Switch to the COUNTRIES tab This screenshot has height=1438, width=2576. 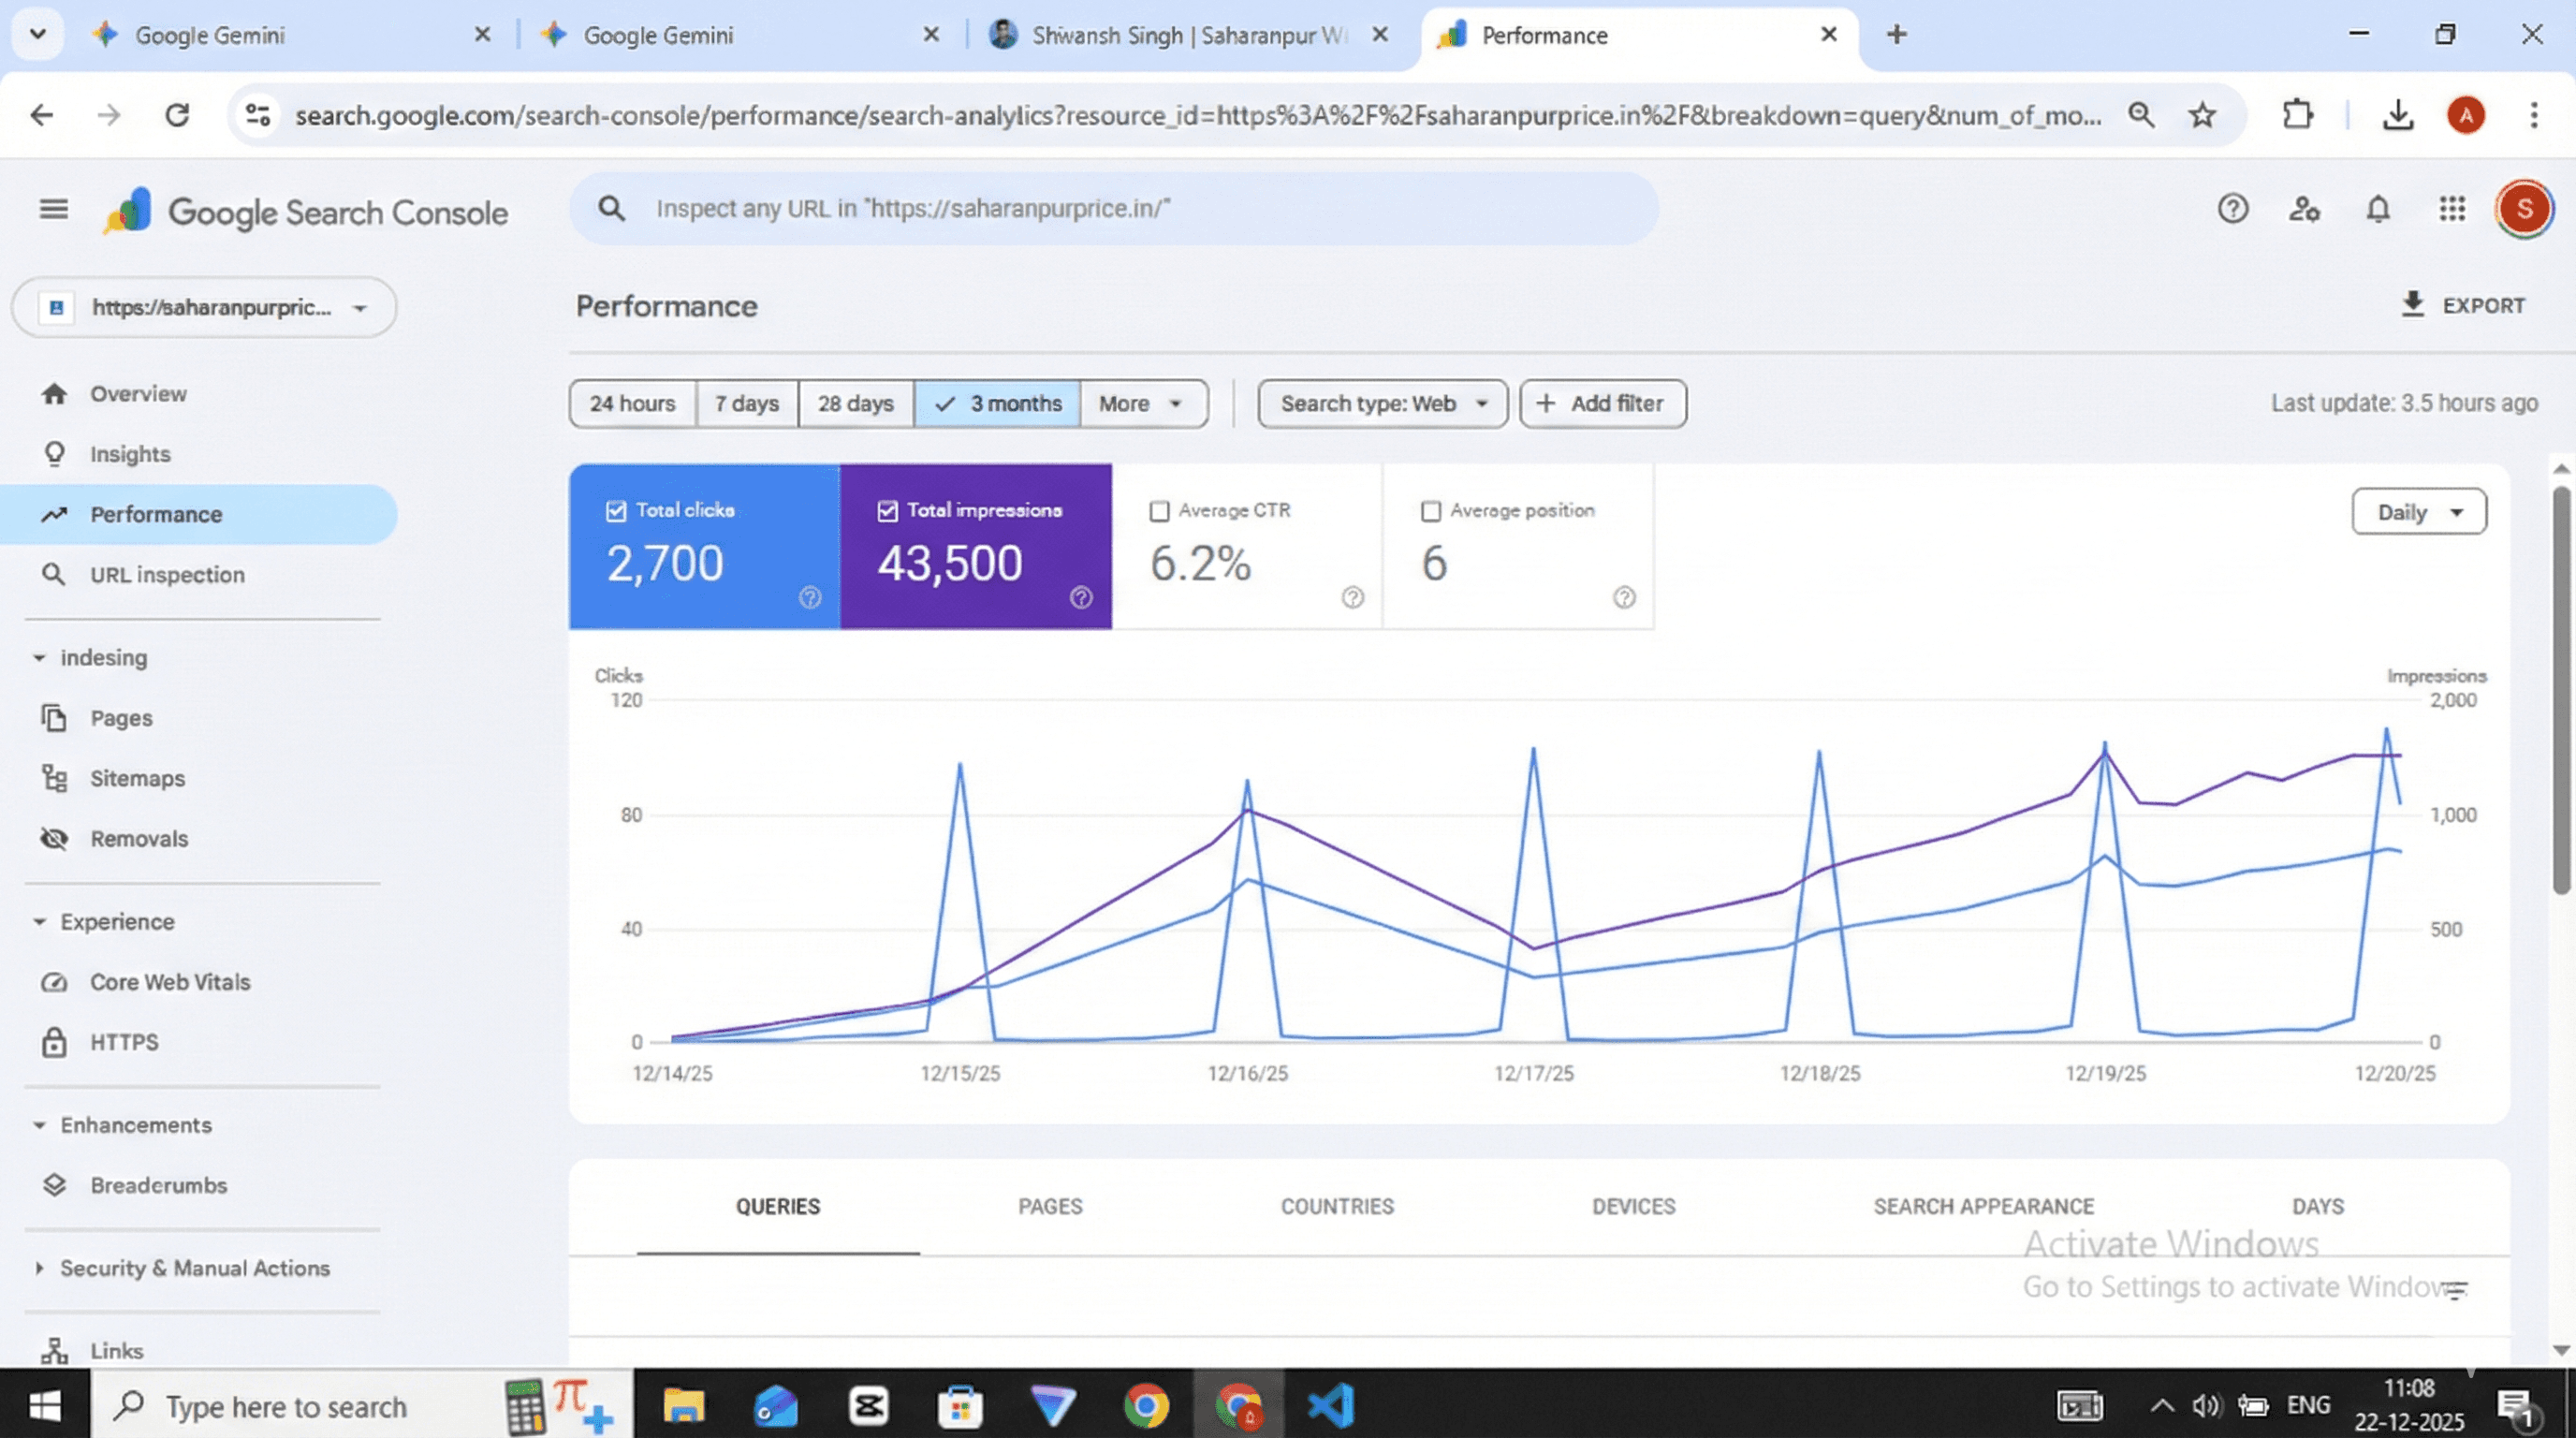1337,1207
